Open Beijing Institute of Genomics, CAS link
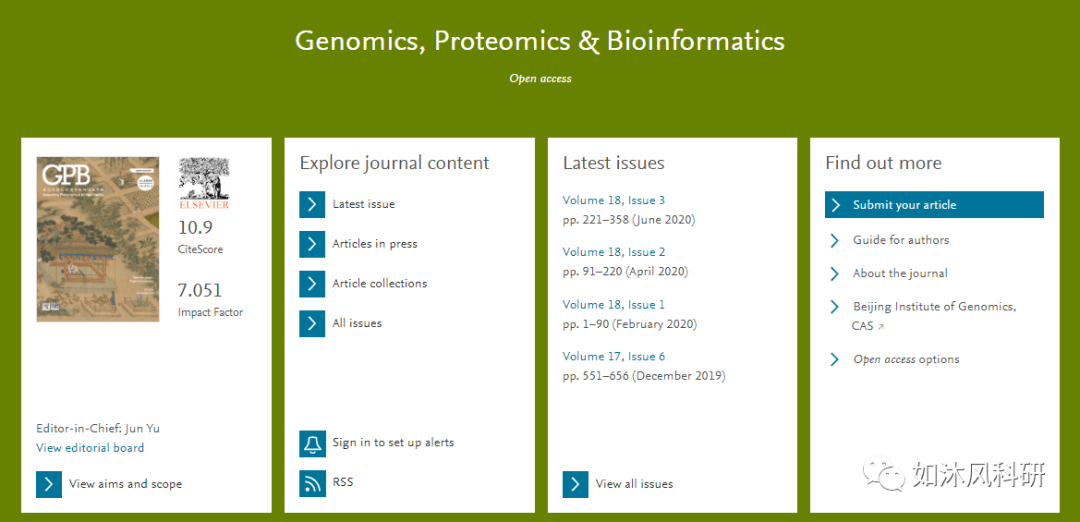Screen dimensions: 1080x522 (x=934, y=316)
